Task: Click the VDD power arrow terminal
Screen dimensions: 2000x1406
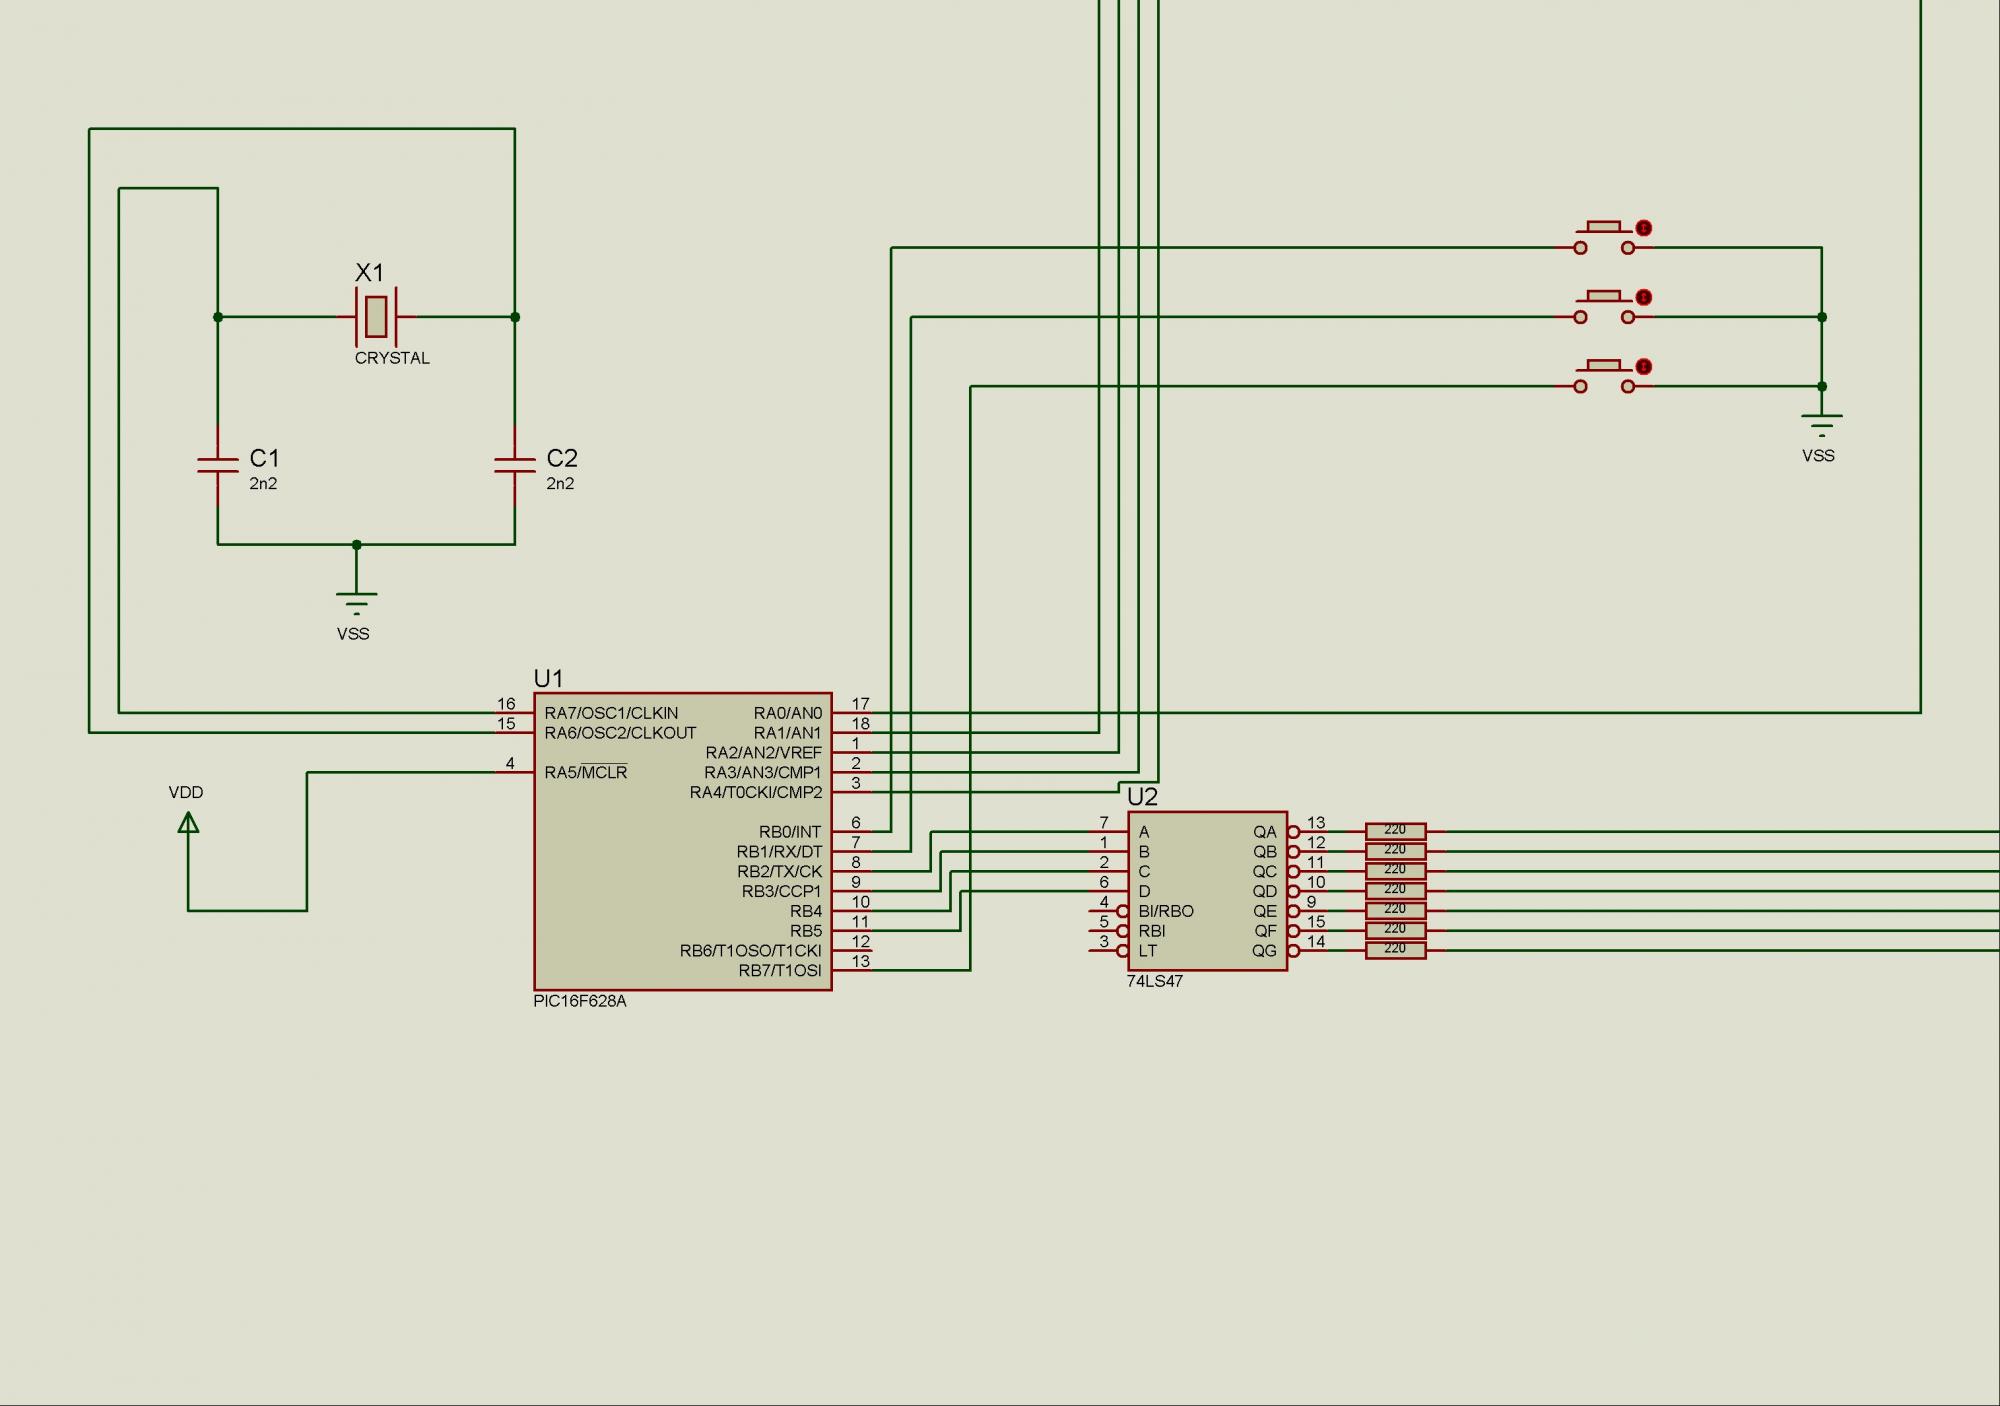Action: pyautogui.click(x=188, y=822)
